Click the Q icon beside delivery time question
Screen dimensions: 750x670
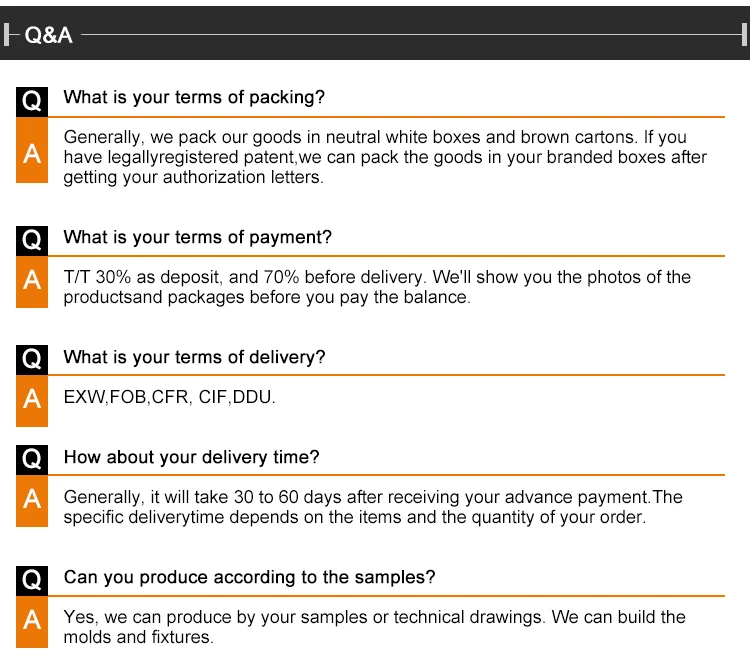pos(32,459)
